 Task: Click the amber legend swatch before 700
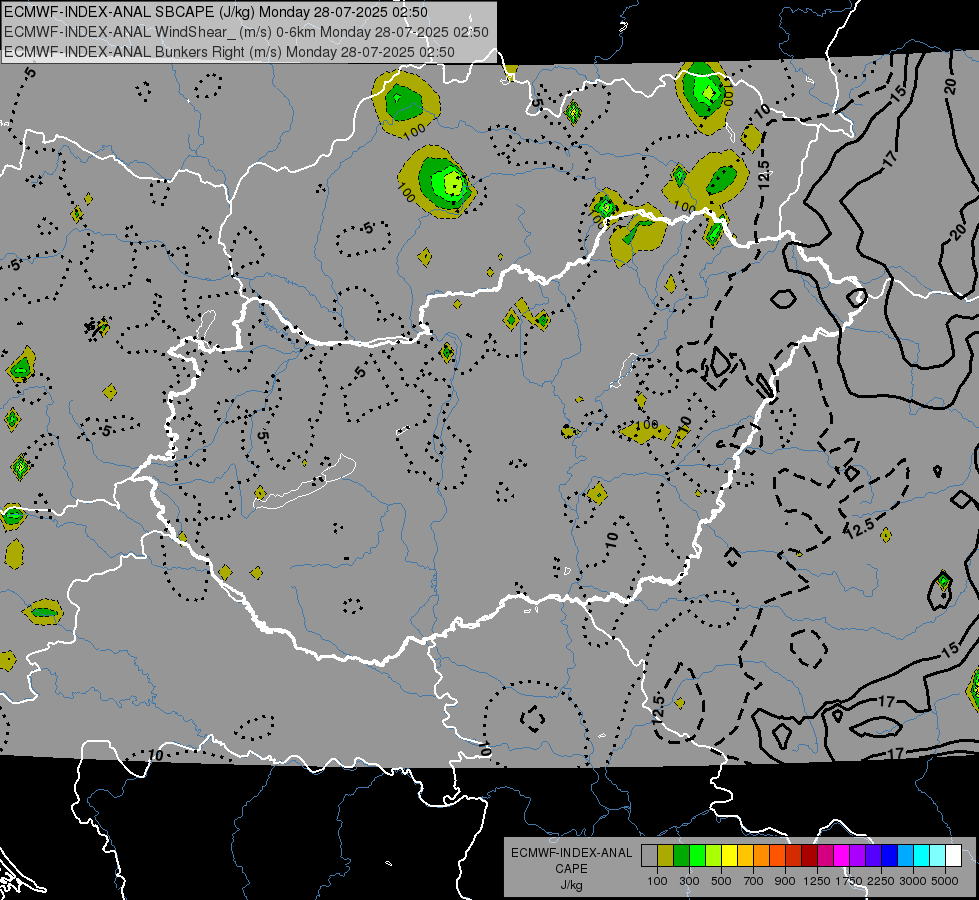point(745,856)
